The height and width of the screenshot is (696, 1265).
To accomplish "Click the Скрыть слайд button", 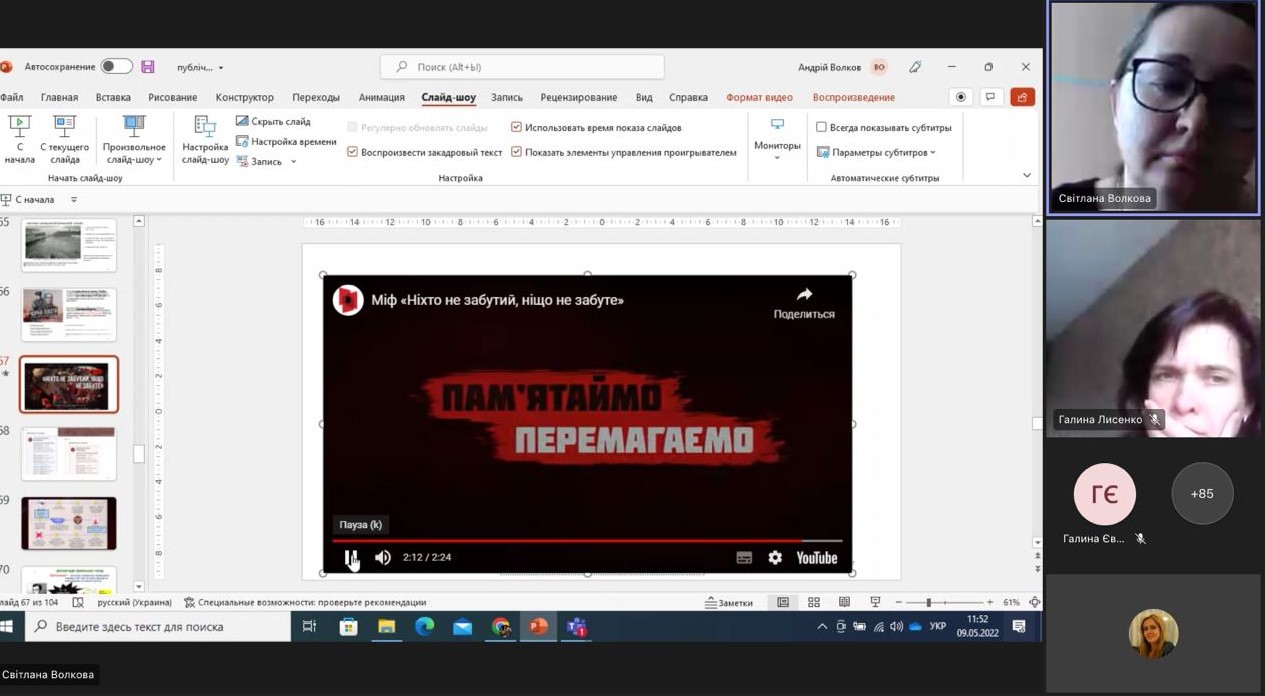I will click(273, 121).
